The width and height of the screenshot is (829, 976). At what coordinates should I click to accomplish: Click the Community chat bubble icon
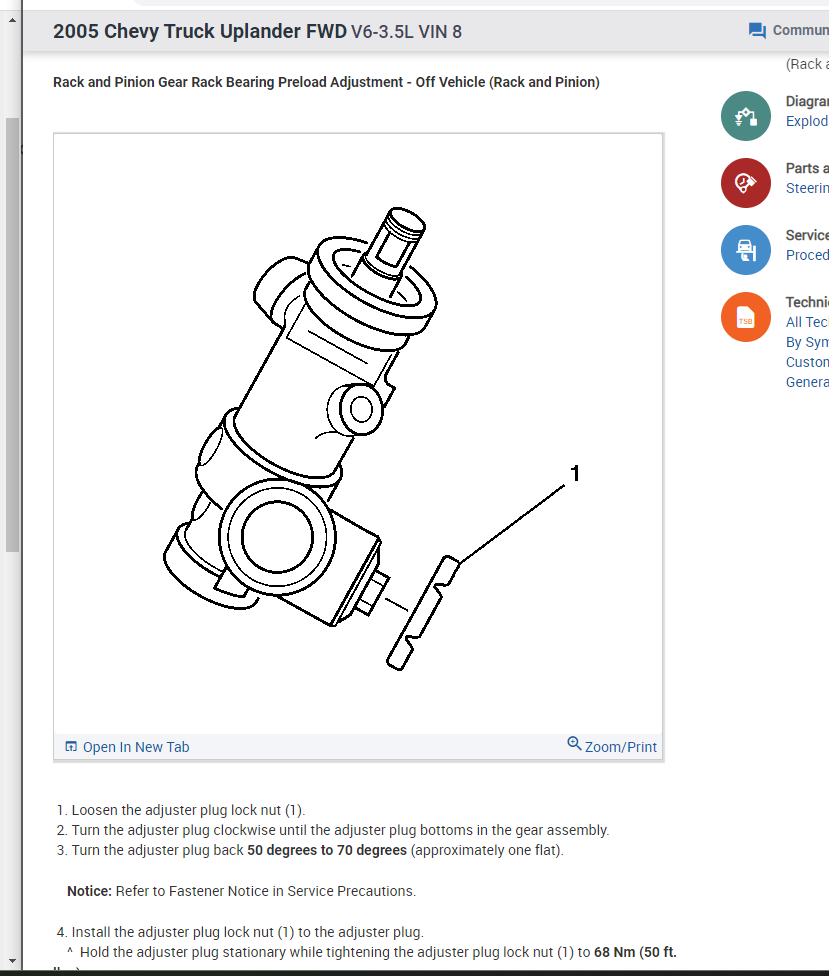(x=757, y=30)
